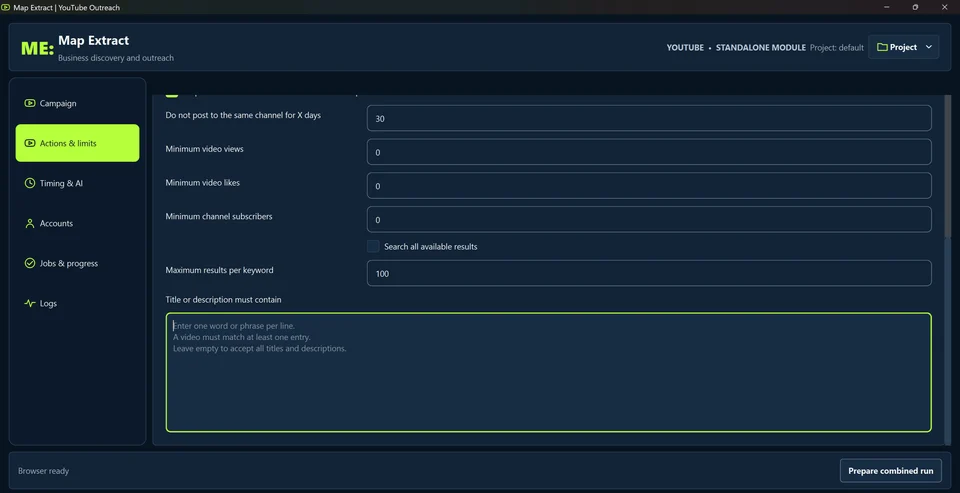The image size is (960, 493).
Task: Click the Project: default label
Action: (x=836, y=47)
